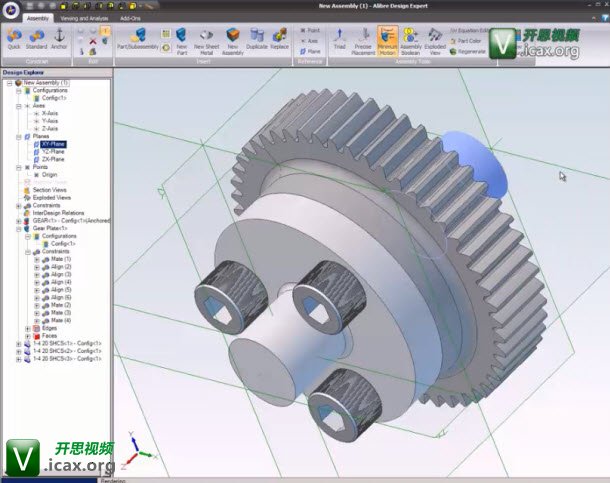Expand the Faces node
The height and width of the screenshot is (483, 610).
coord(28,336)
